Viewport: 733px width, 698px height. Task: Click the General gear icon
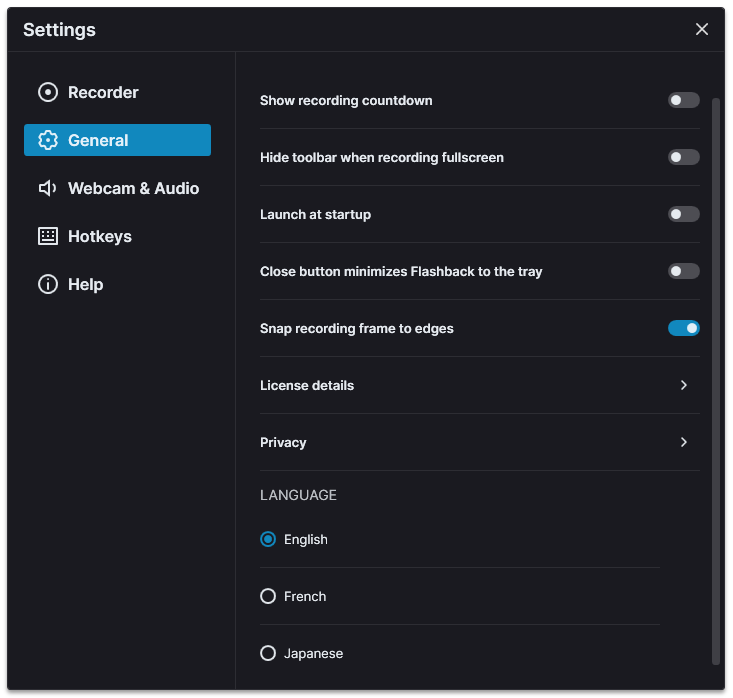pyautogui.click(x=48, y=140)
